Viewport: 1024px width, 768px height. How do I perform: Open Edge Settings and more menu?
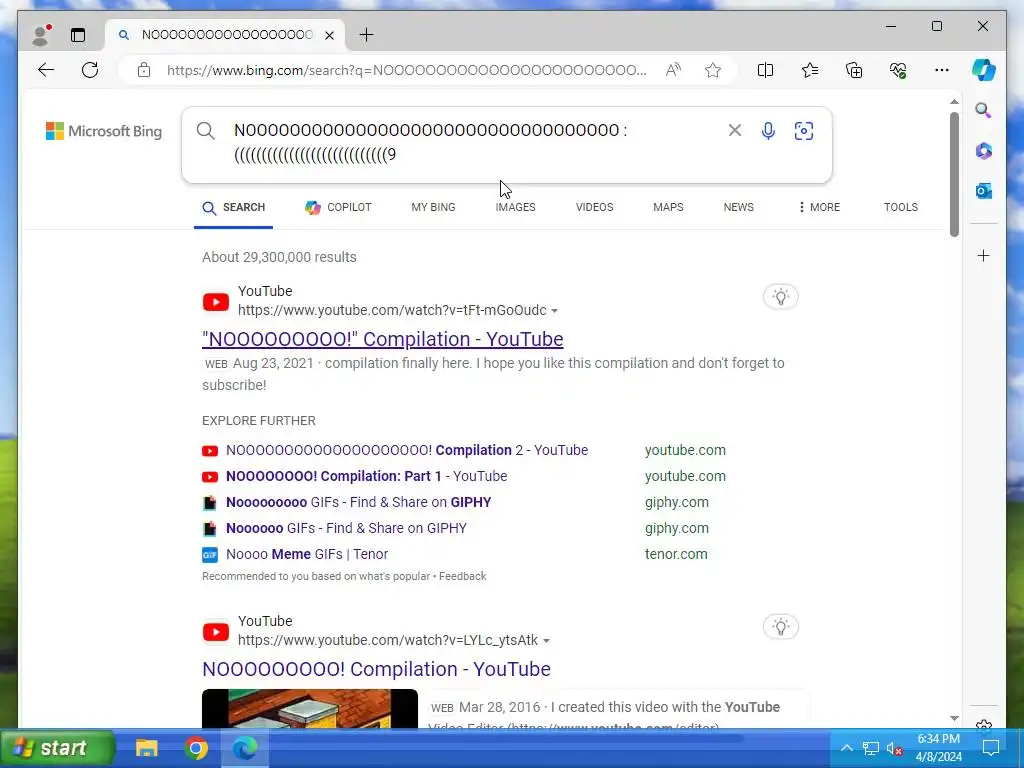coord(942,70)
